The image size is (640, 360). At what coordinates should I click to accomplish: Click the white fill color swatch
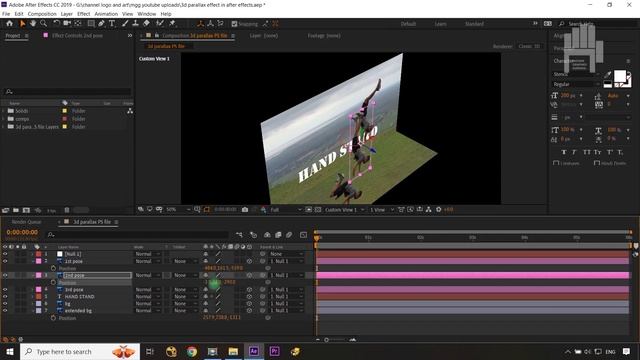(x=620, y=76)
